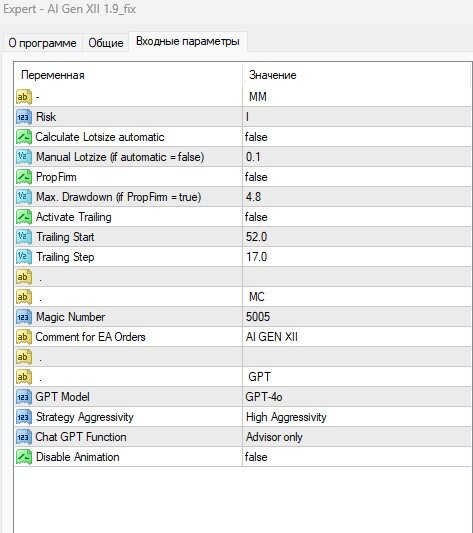This screenshot has height=533, width=473.
Task: Open the Advisor only value dropdown
Action: 357,437
